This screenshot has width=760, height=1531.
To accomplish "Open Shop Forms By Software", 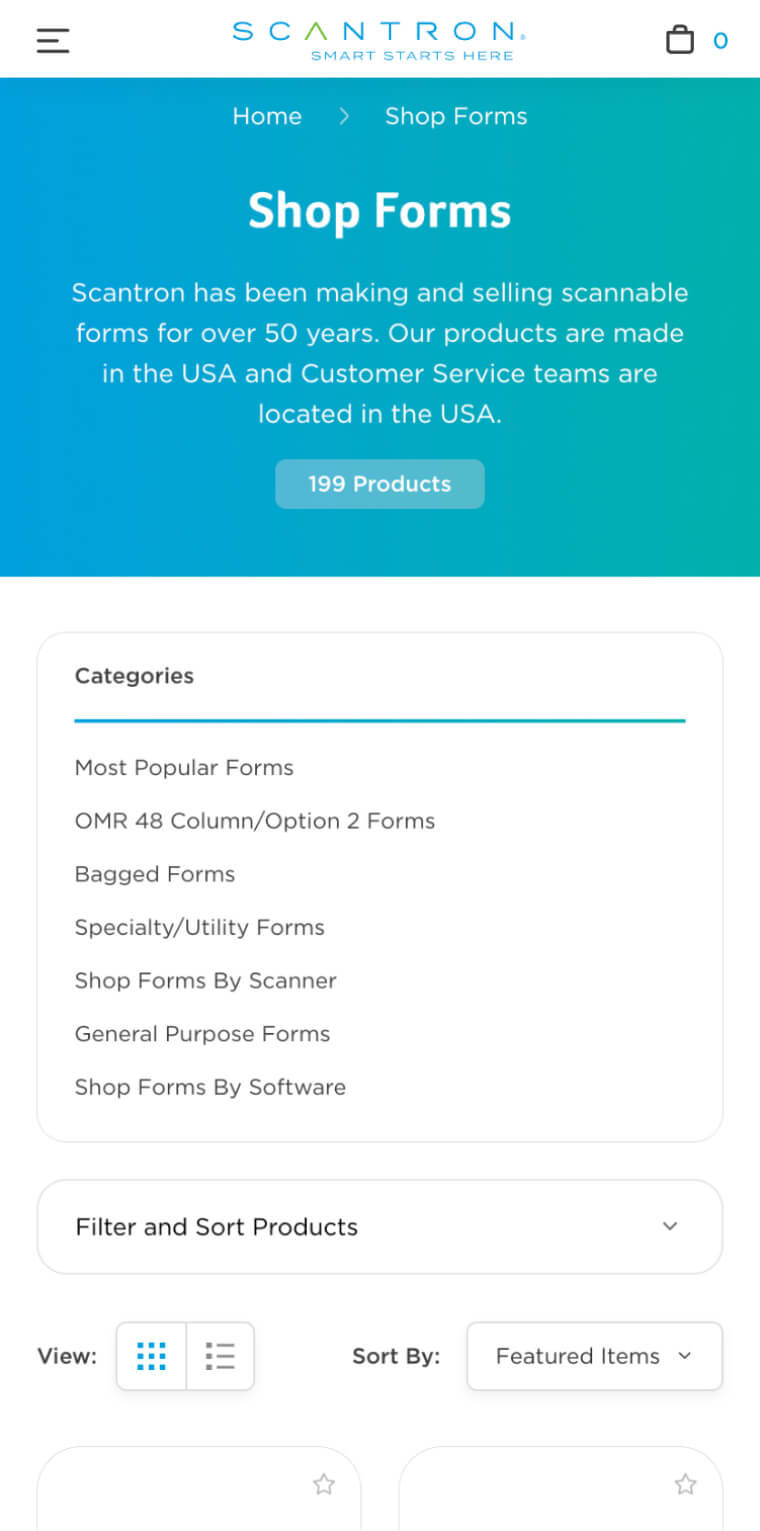I will (210, 1087).
